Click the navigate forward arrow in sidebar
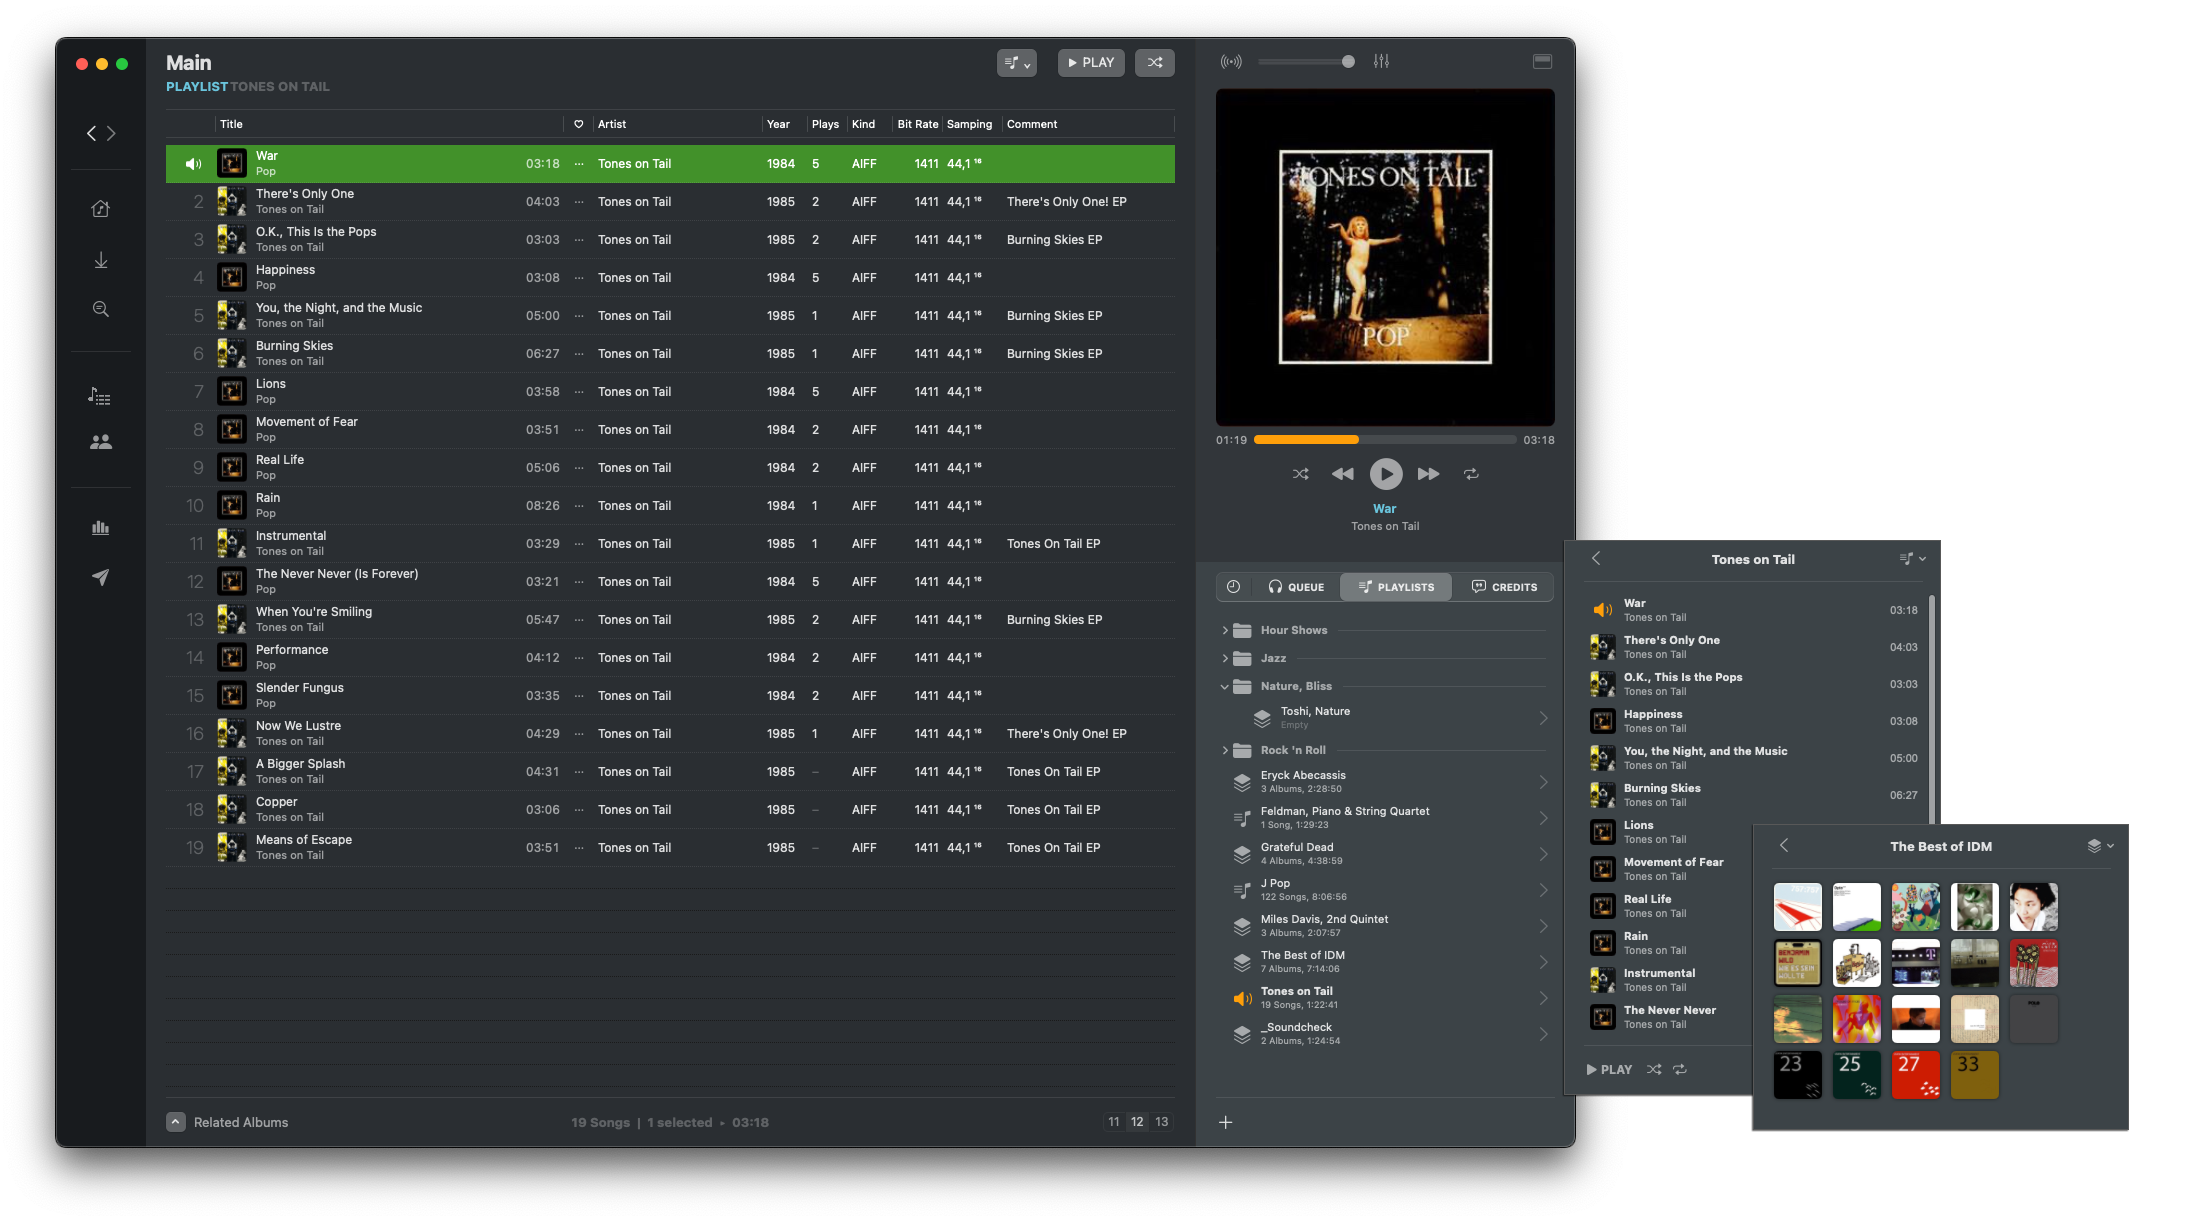This screenshot has height=1221, width=2200. pos(111,133)
